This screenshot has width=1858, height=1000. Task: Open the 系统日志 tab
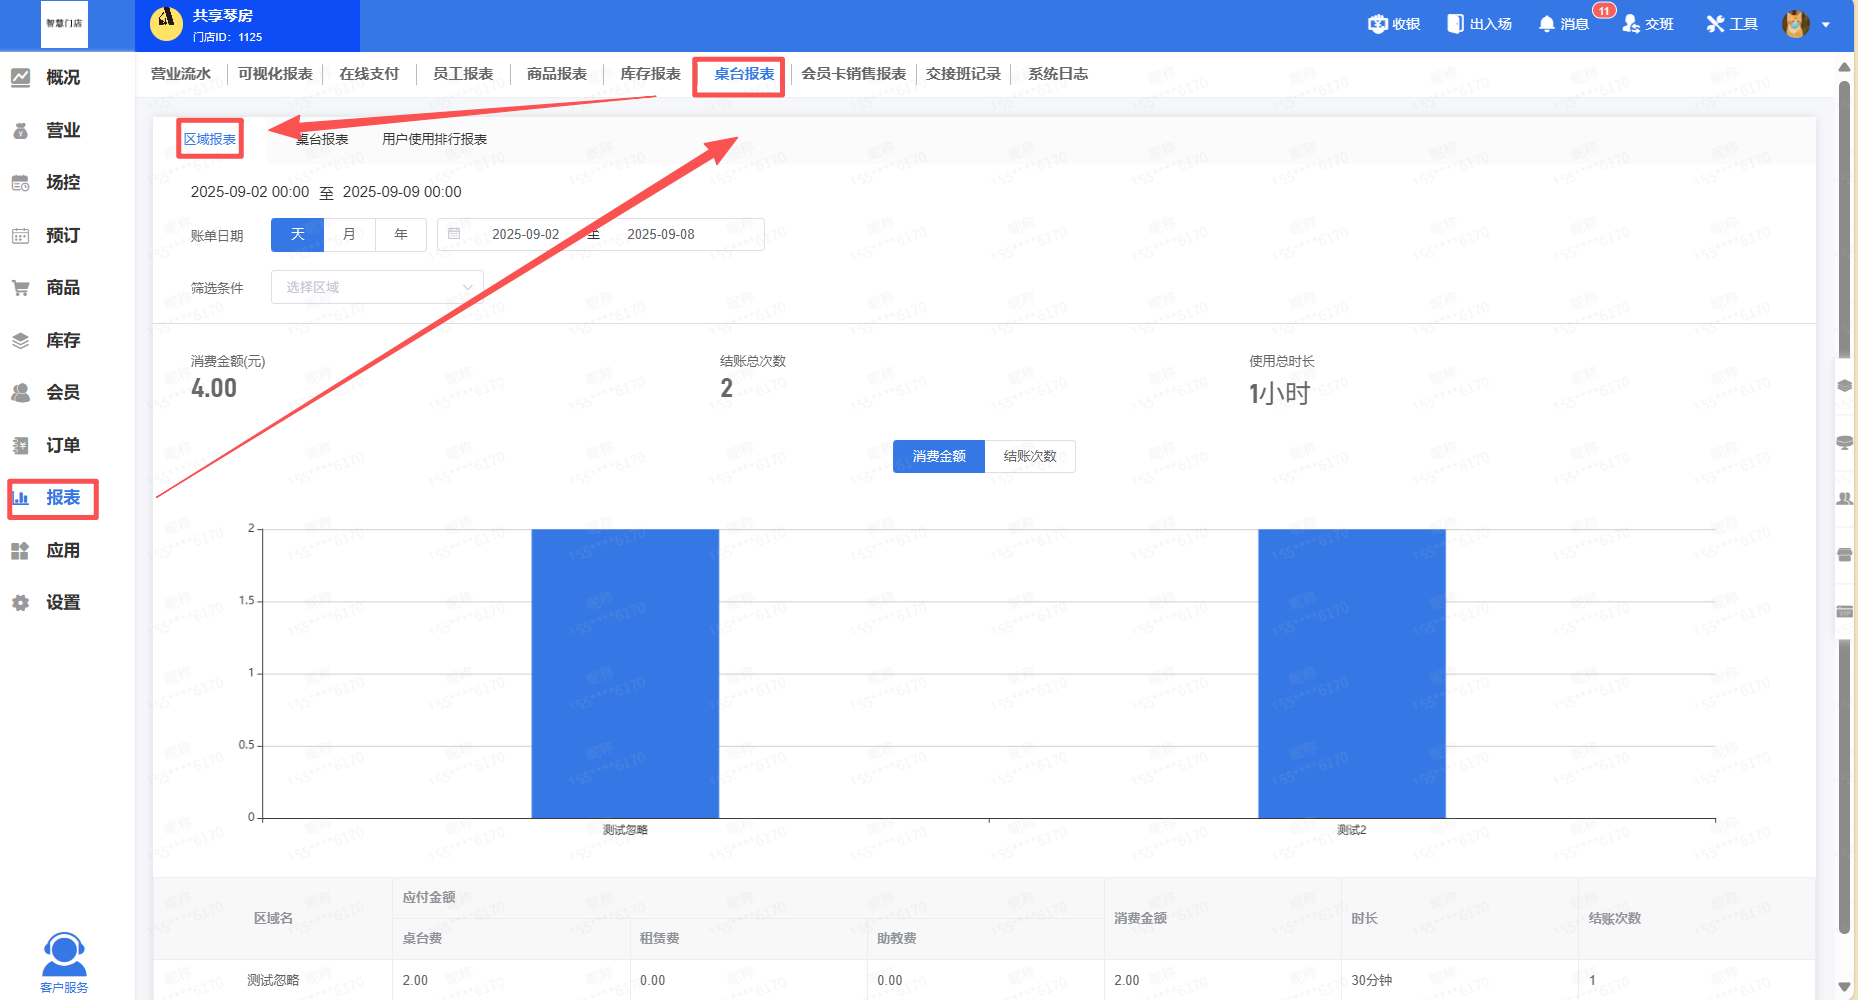(1058, 74)
